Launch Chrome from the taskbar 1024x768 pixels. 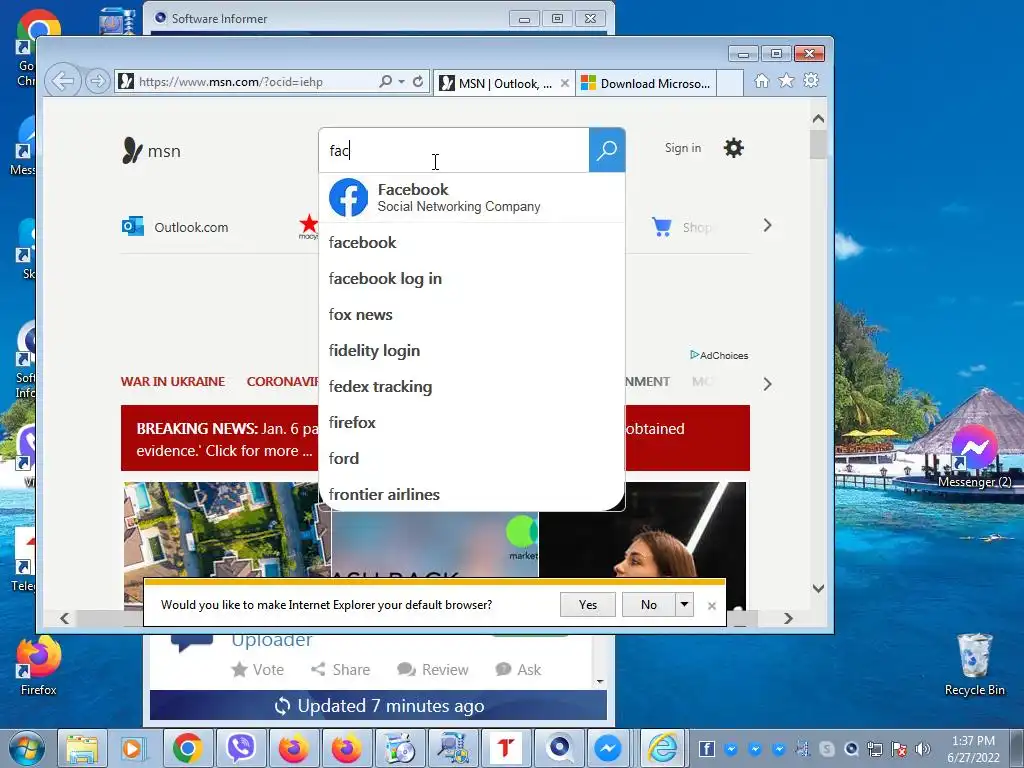(187, 748)
